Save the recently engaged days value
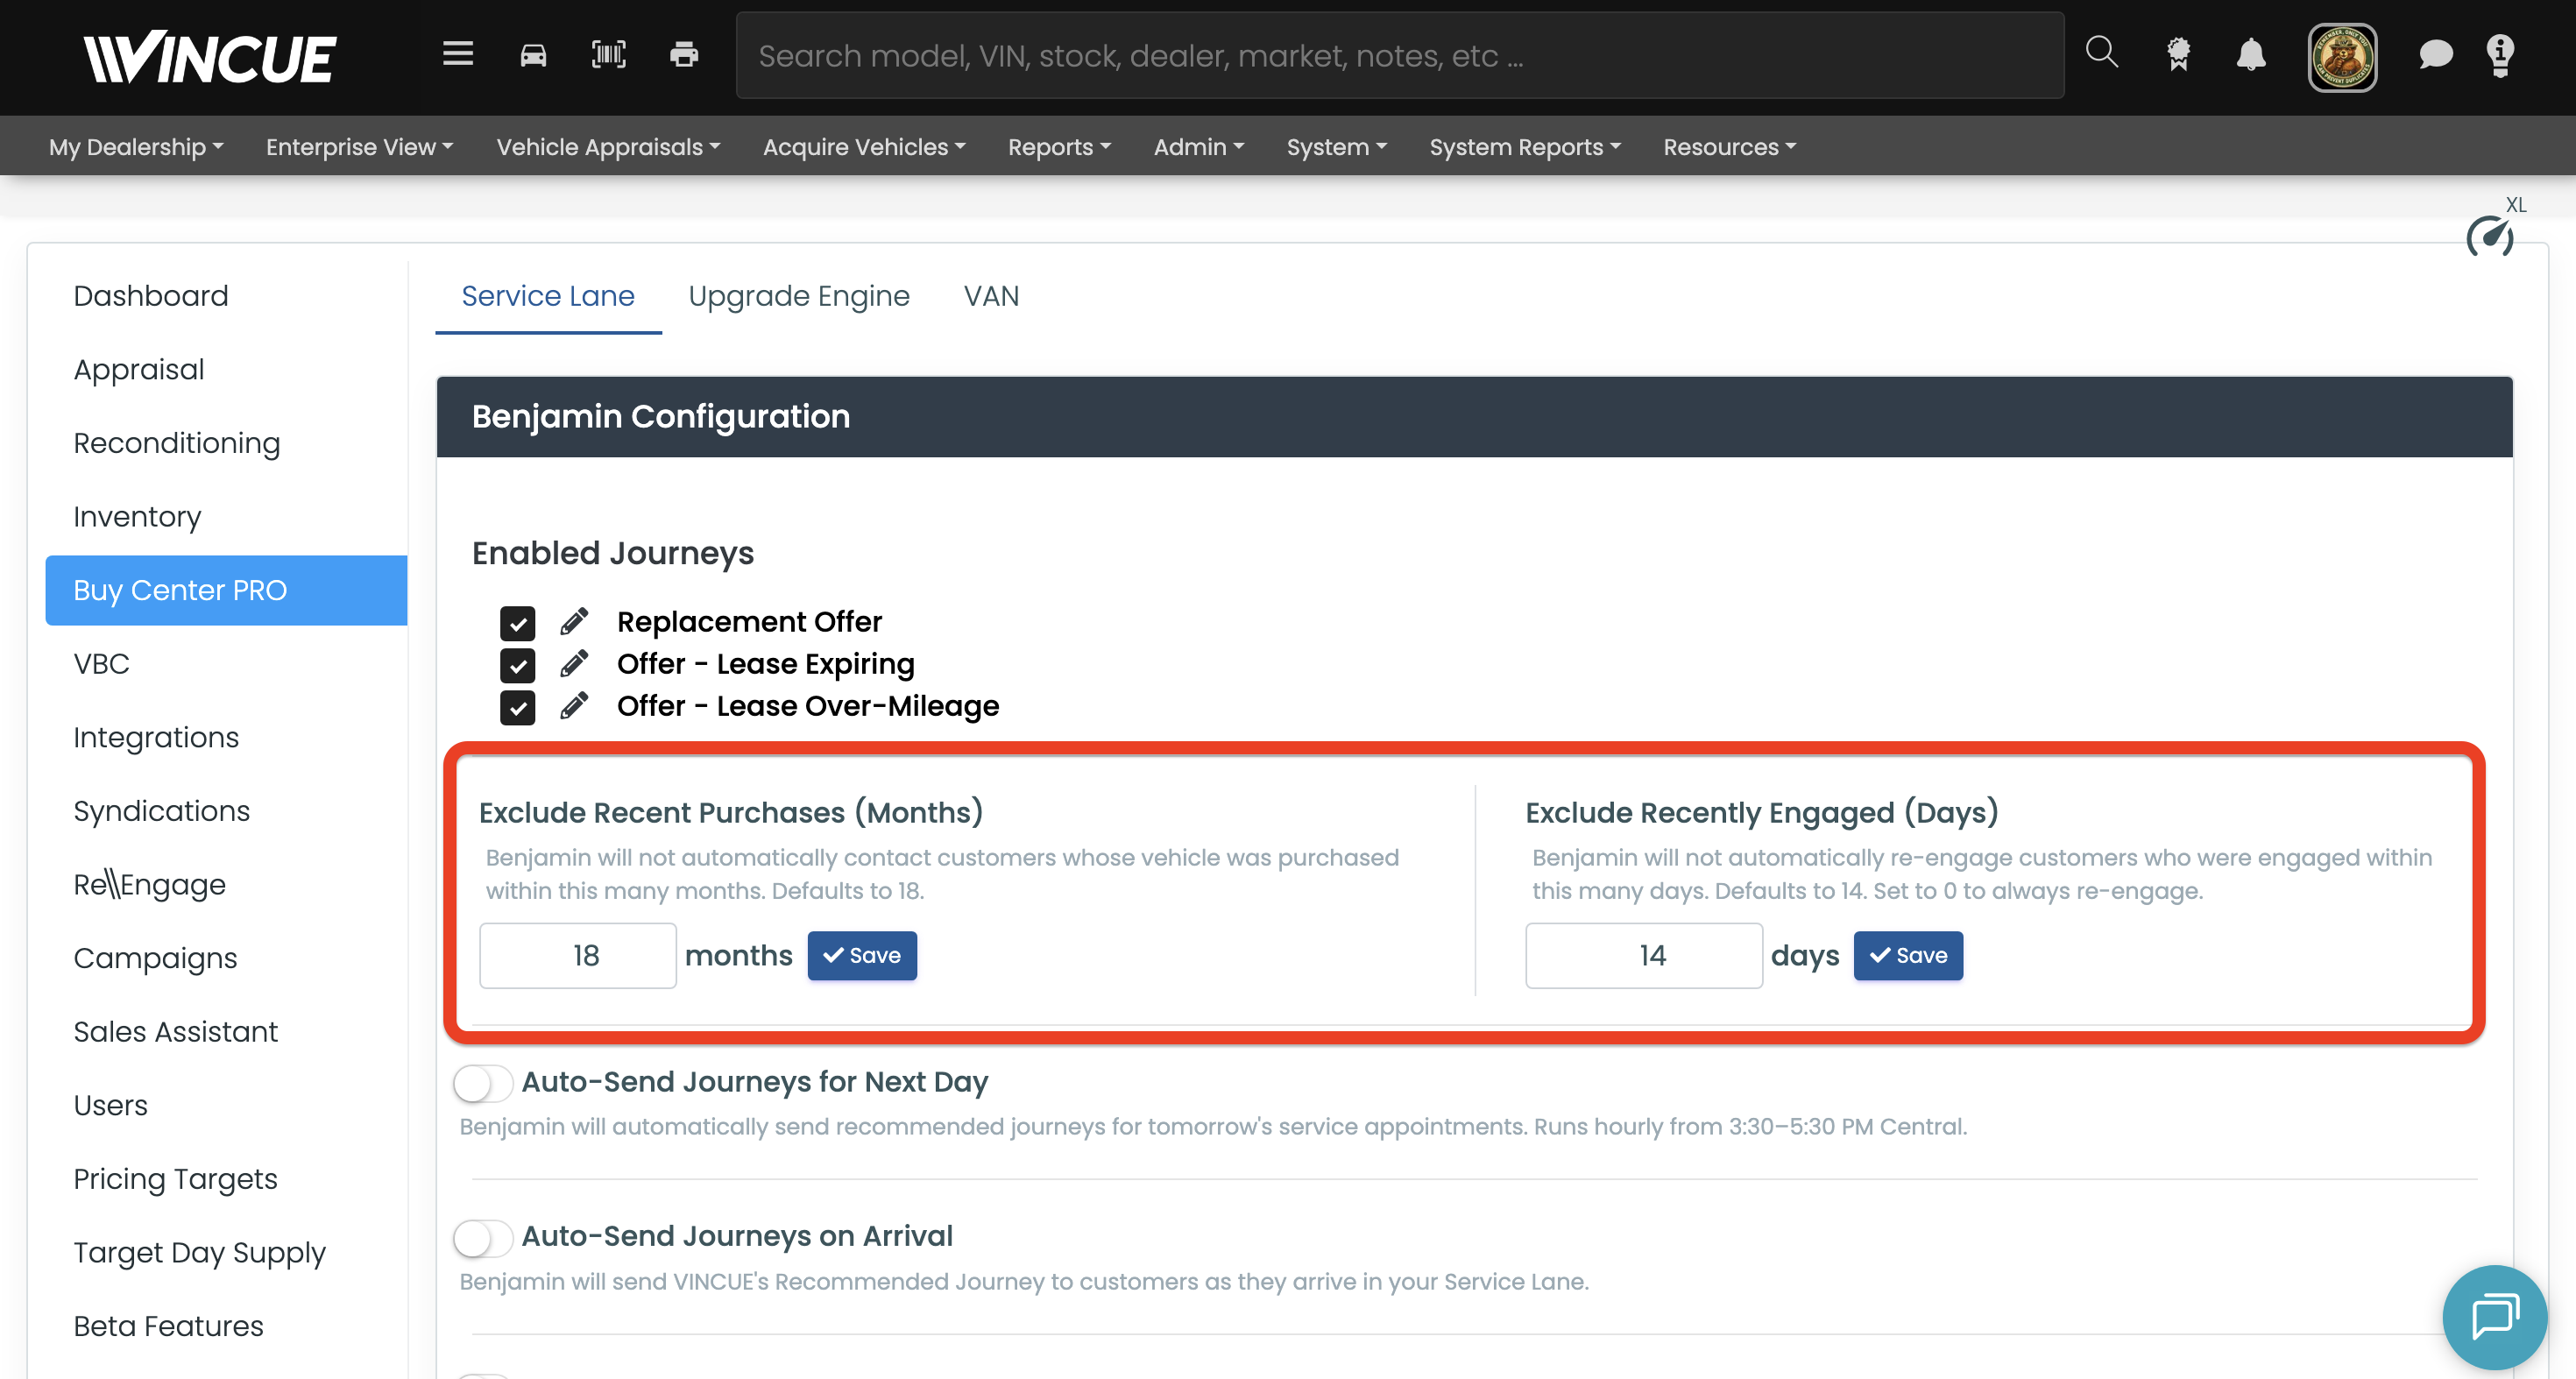 pos(1908,956)
